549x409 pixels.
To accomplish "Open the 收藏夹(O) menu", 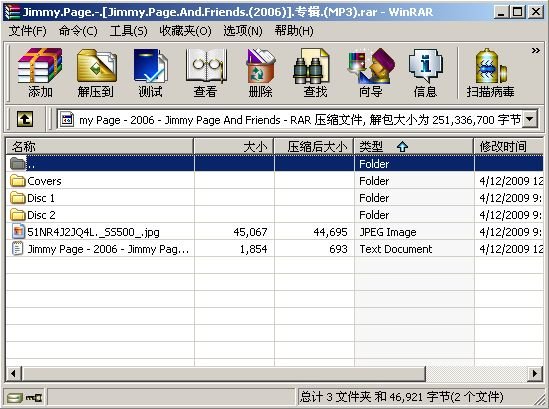I will (185, 31).
